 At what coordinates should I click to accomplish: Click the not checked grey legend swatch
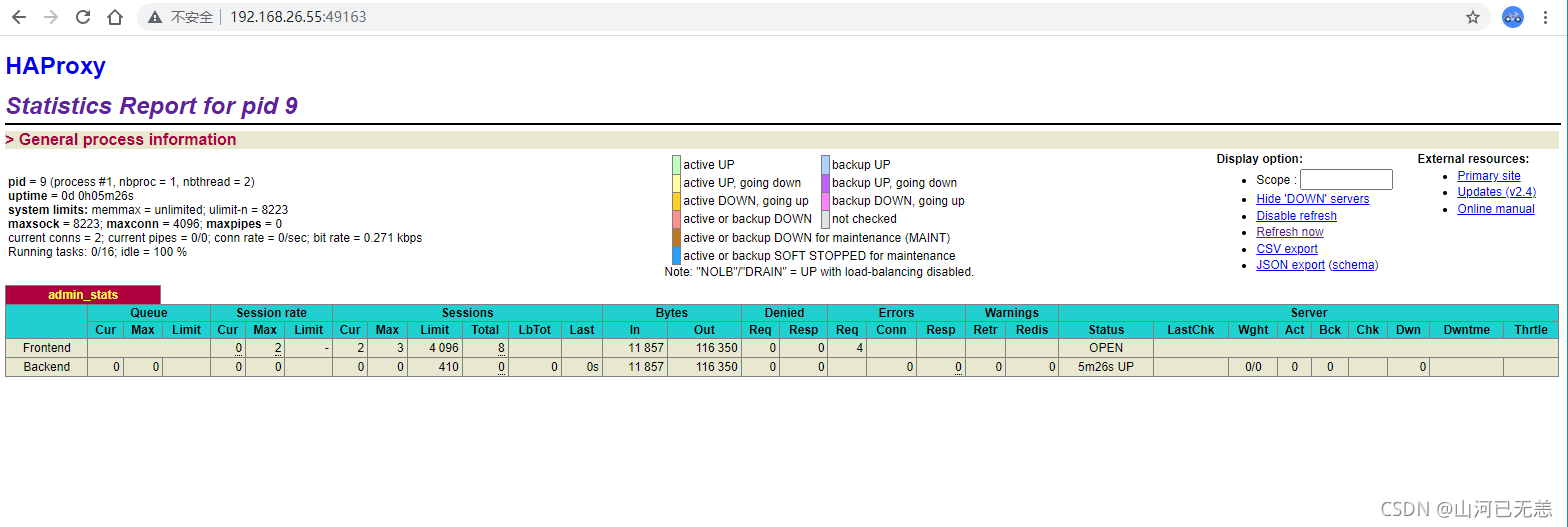coord(825,219)
